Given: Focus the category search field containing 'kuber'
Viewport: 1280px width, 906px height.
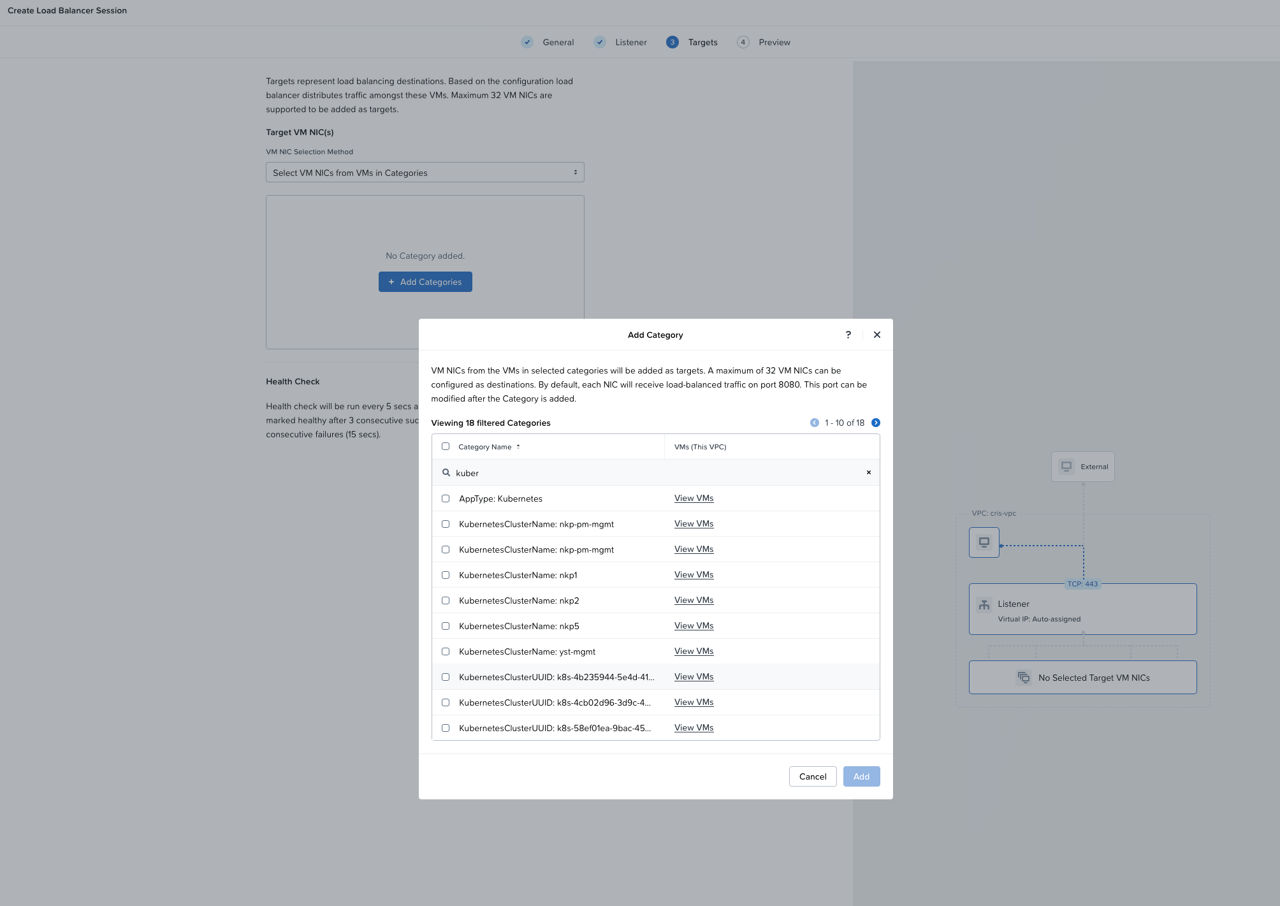Looking at the screenshot, I should [655, 473].
